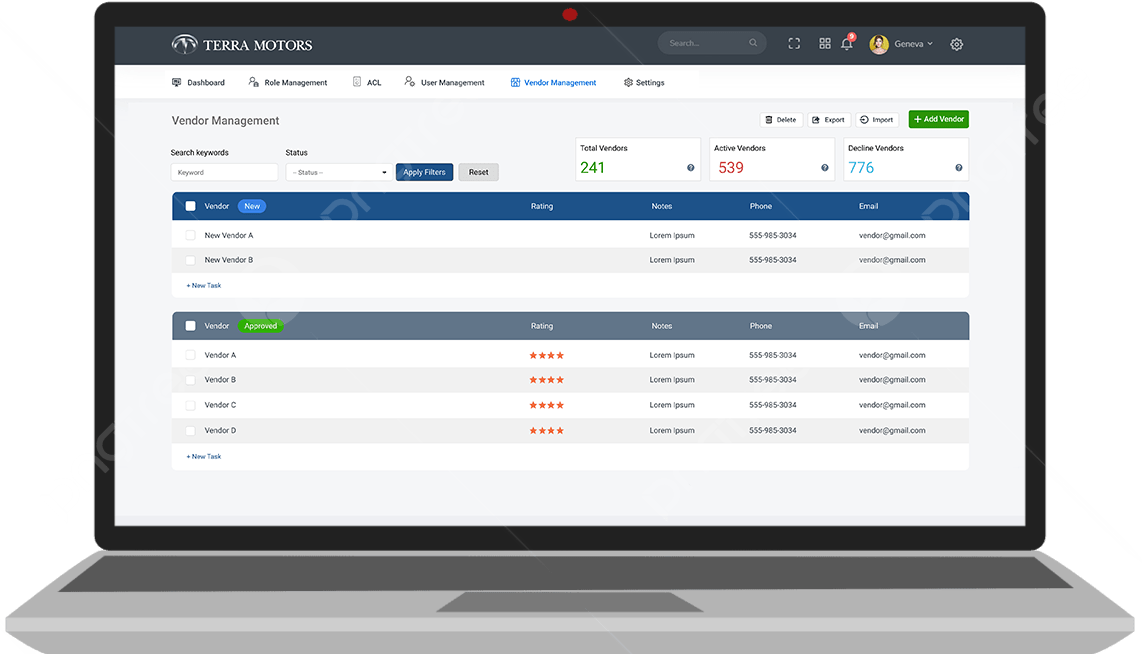This screenshot has width=1142, height=654.
Task: Tick the Vendor C checkbox
Action: click(191, 405)
